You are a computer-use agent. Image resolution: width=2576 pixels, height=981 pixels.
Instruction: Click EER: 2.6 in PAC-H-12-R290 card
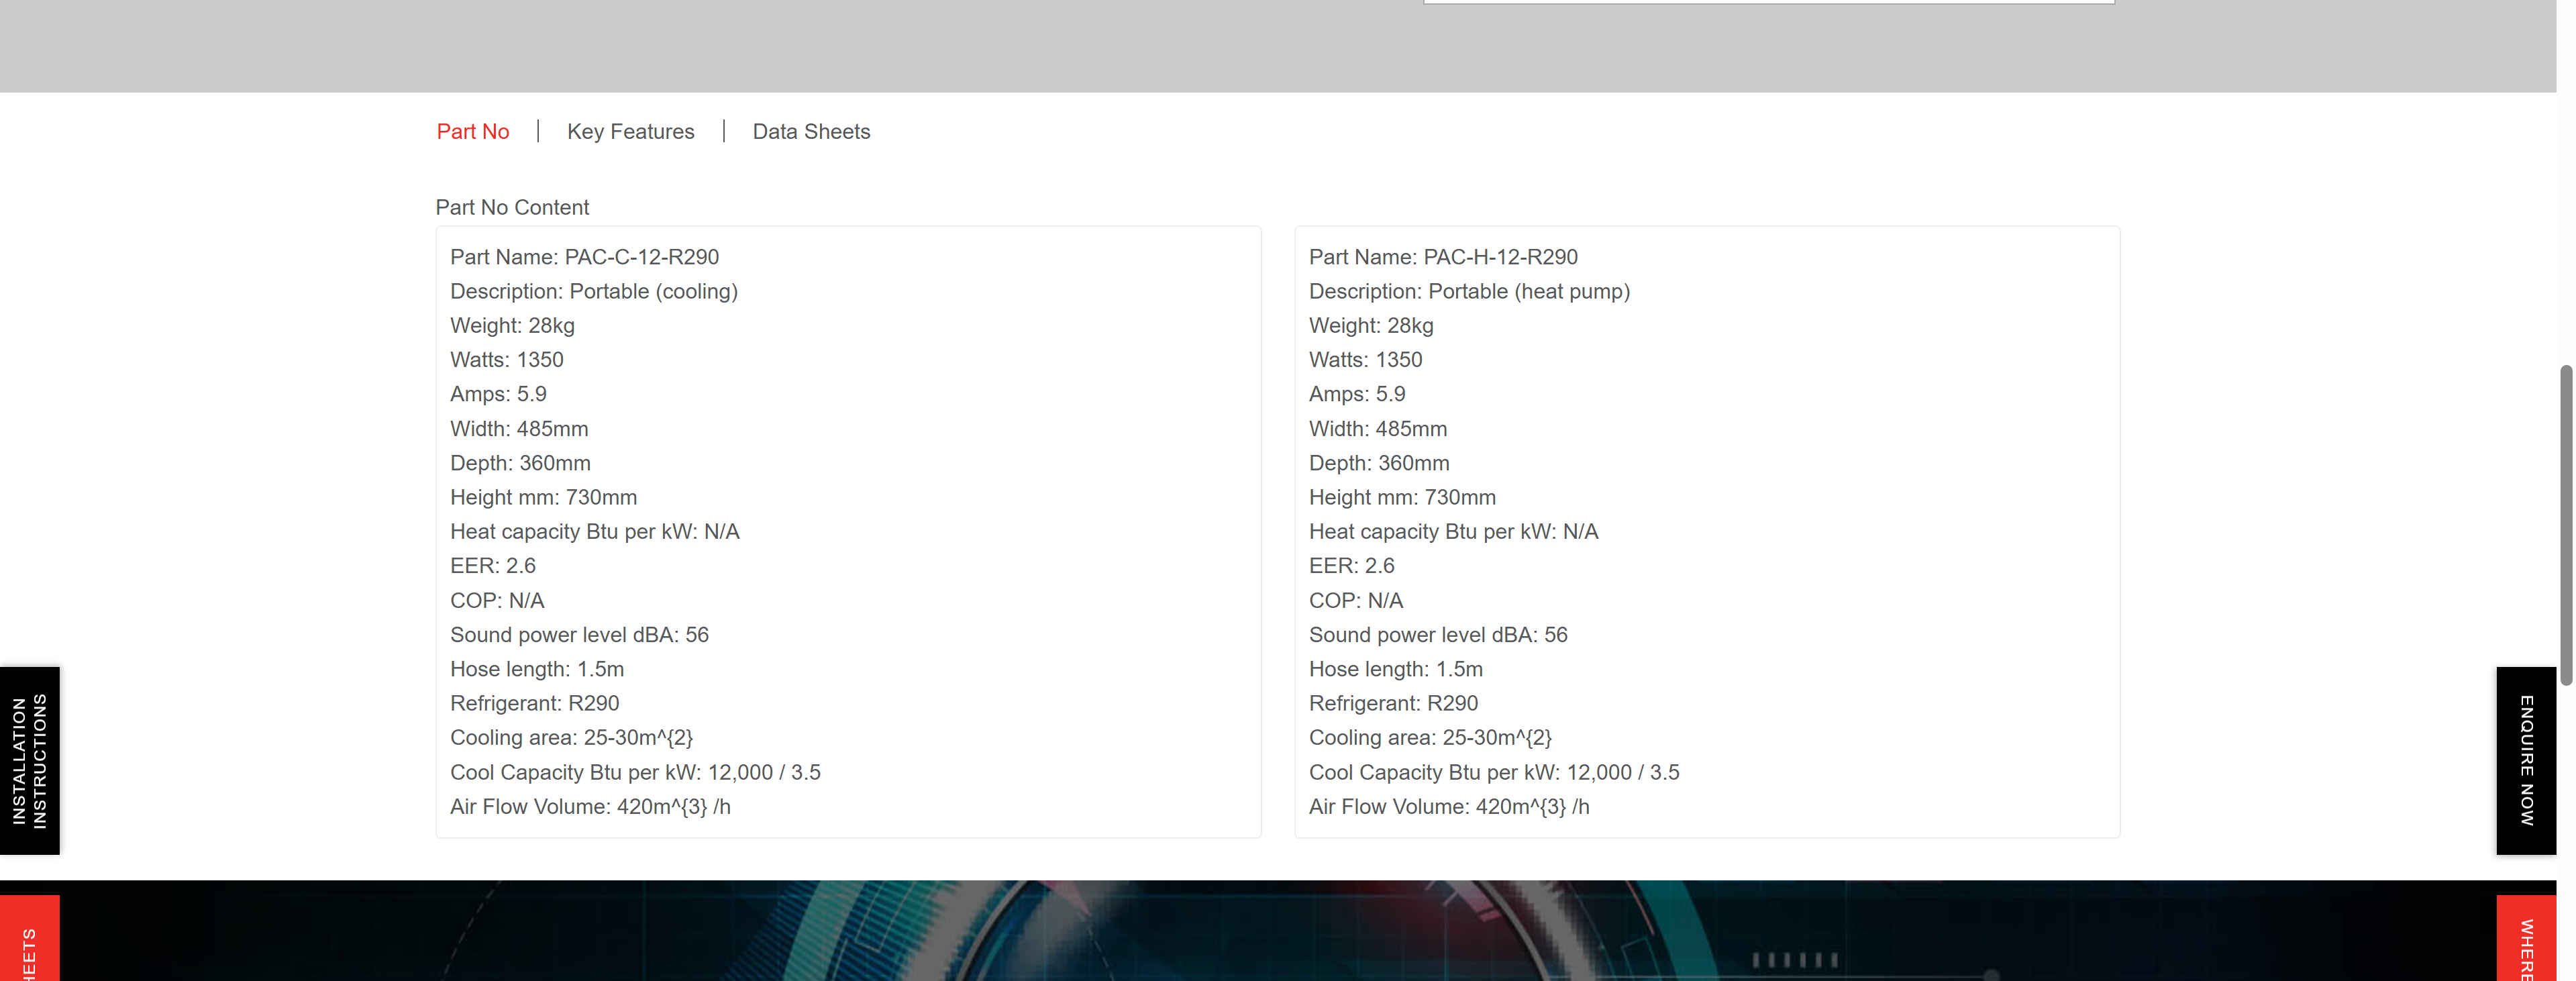coord(1351,566)
